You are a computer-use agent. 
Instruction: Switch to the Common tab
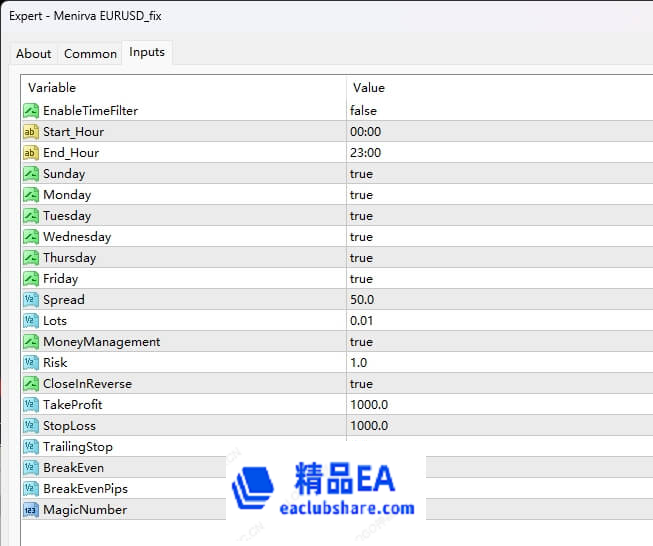pyautogui.click(x=90, y=54)
